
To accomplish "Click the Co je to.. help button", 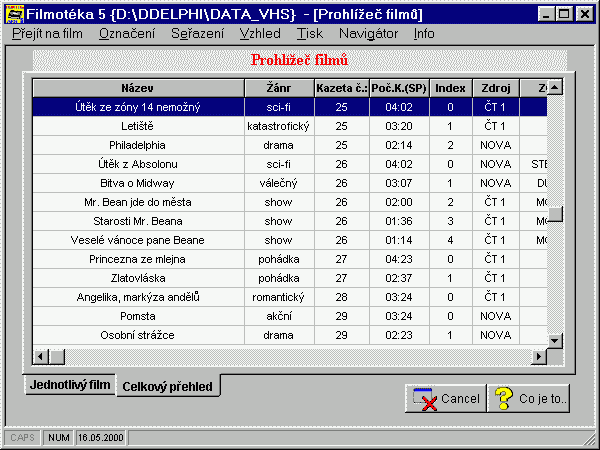I will click(x=531, y=398).
